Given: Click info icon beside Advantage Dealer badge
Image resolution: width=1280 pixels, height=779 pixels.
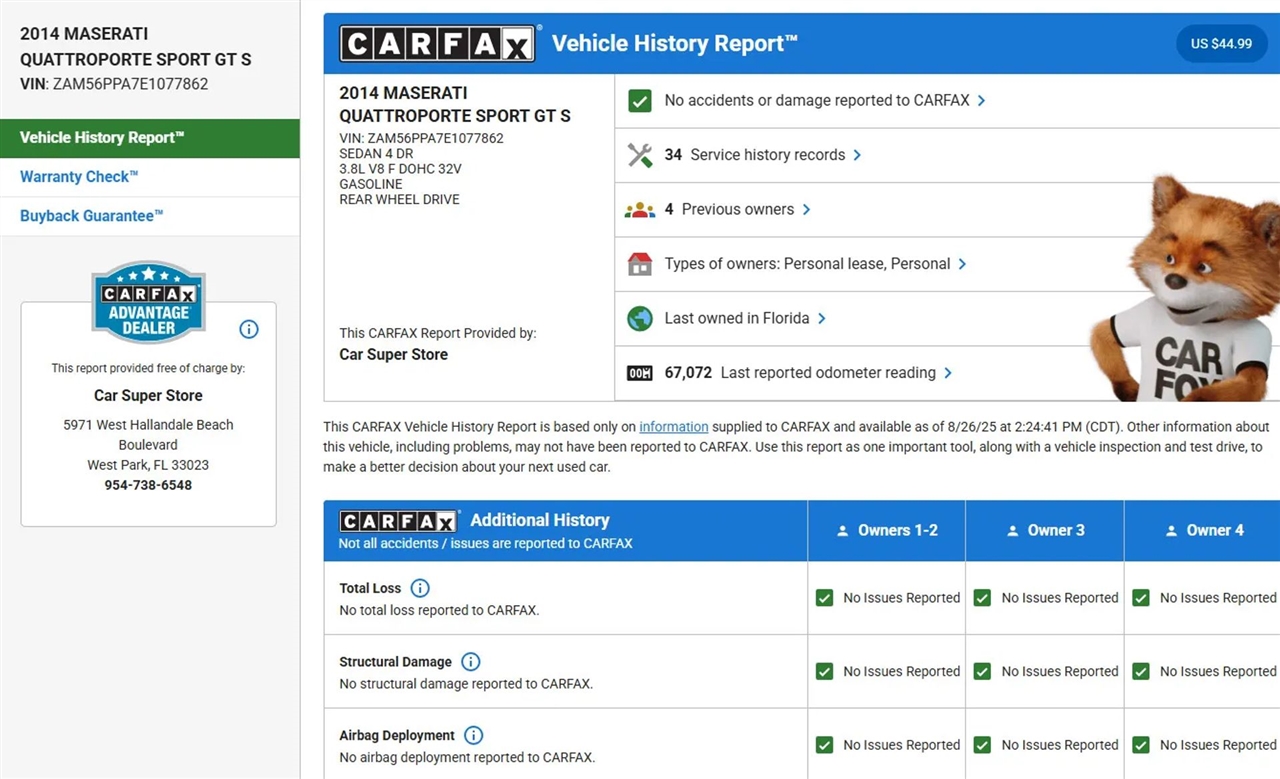Looking at the screenshot, I should point(249,329).
